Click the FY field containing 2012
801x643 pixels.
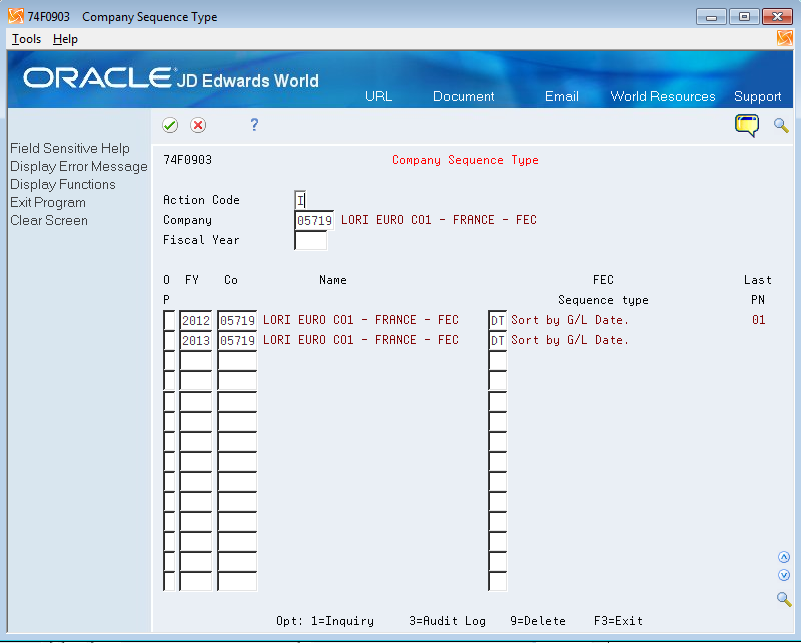196,320
